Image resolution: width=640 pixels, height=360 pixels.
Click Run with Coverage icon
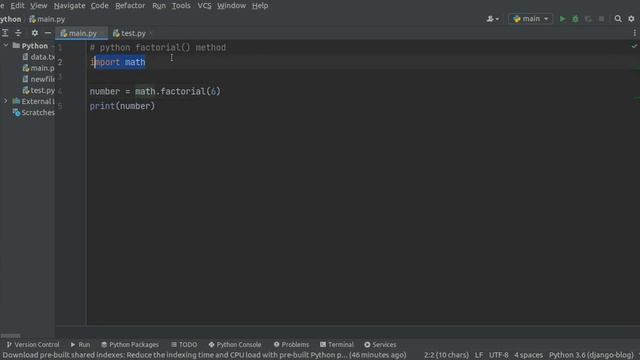(588, 19)
